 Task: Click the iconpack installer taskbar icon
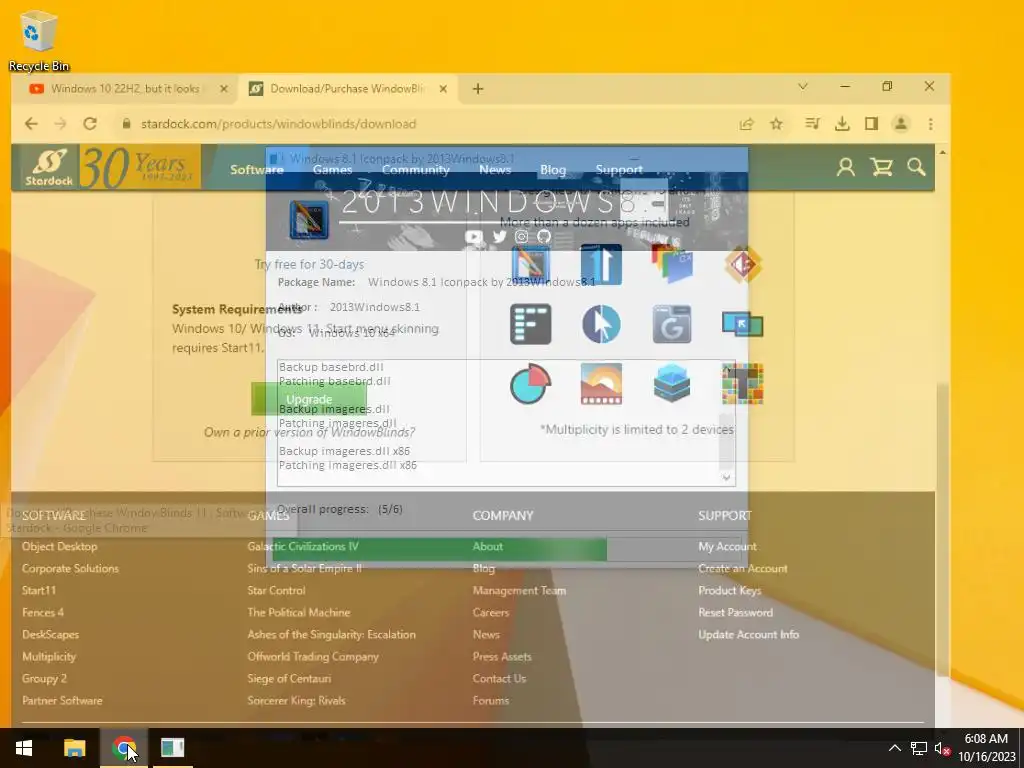172,748
